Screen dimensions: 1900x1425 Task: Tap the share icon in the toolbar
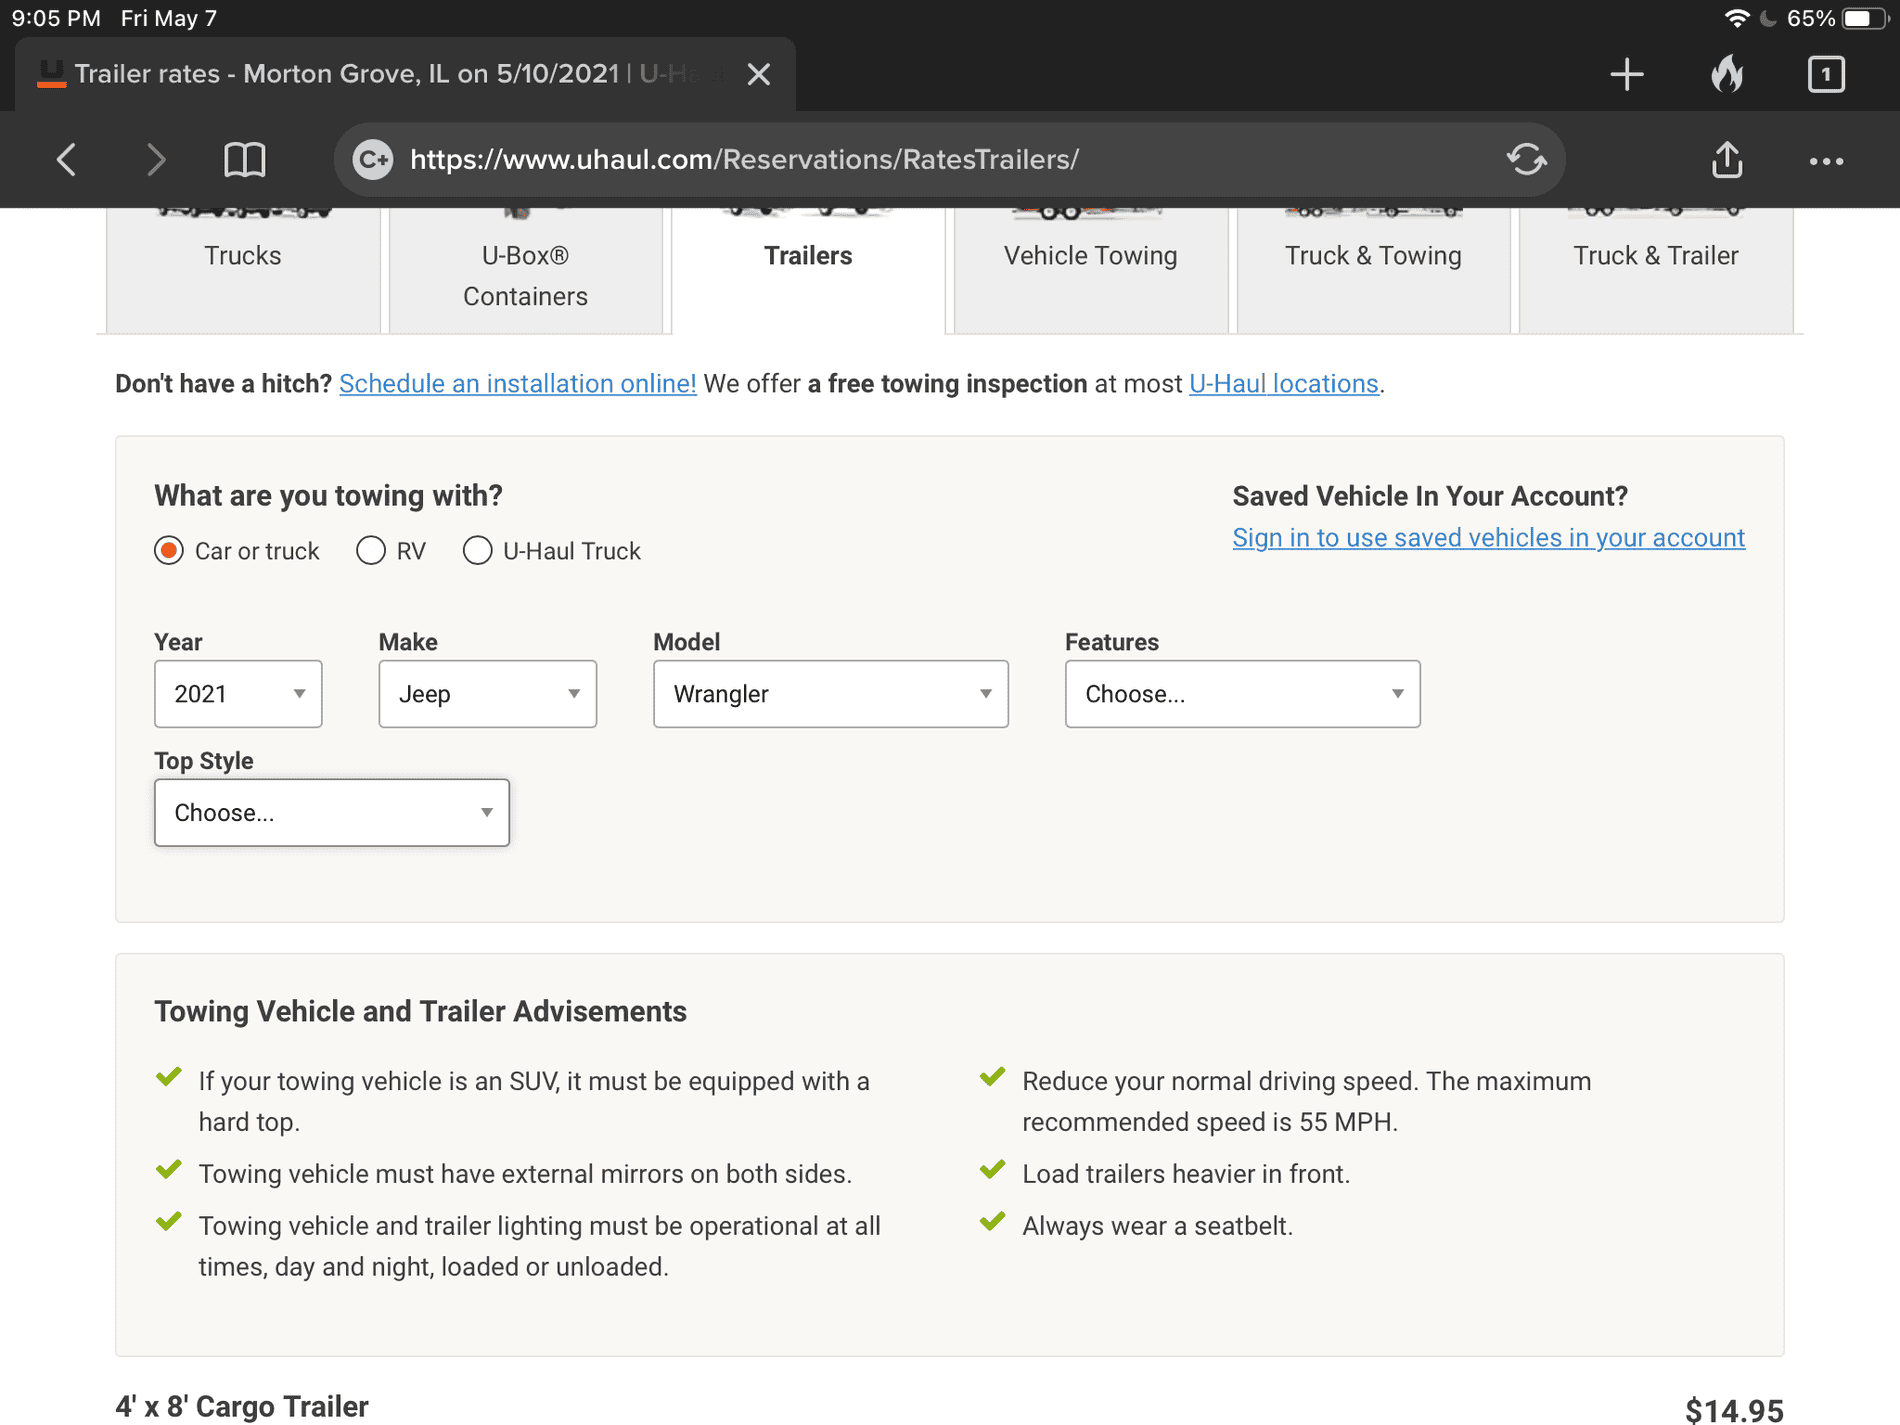pos(1727,160)
